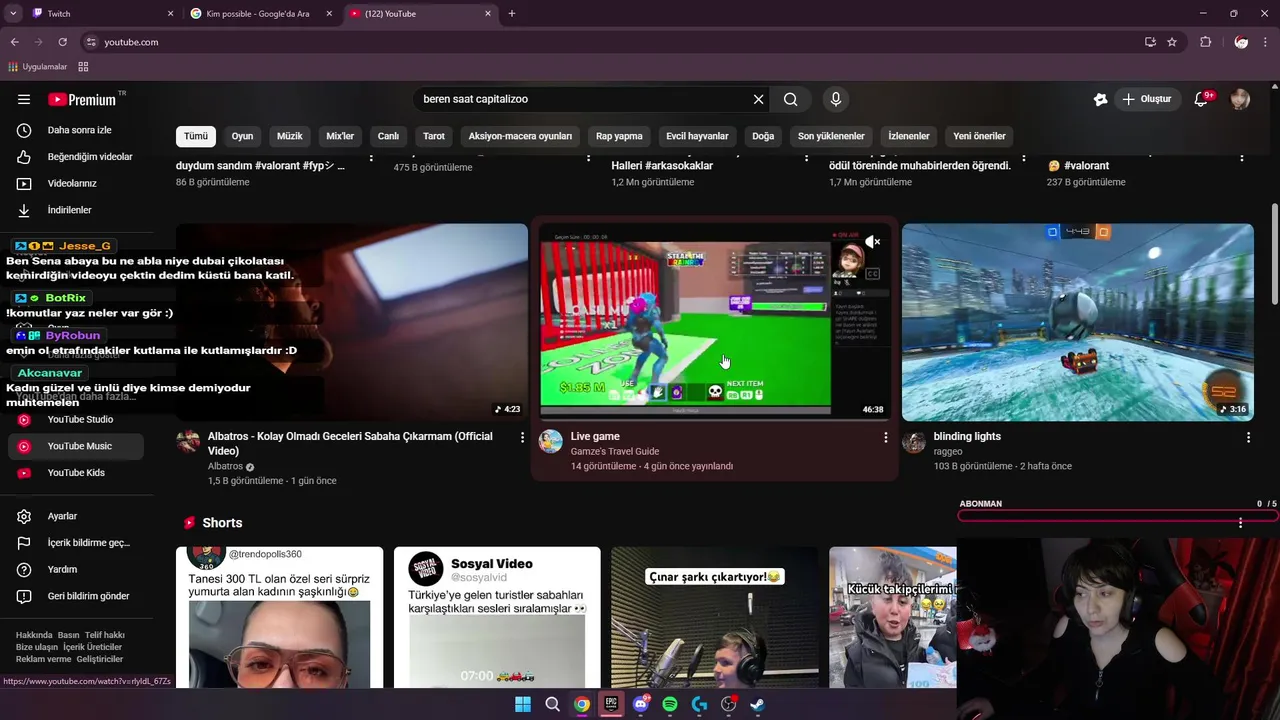Select the Tarot filter chip
The image size is (1280, 720).
(434, 136)
